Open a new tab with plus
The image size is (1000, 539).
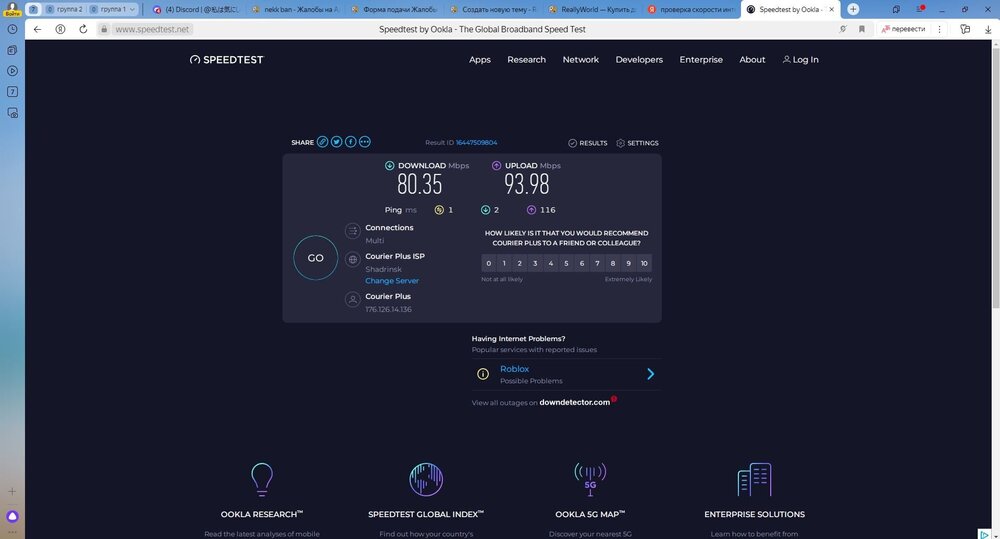point(853,10)
